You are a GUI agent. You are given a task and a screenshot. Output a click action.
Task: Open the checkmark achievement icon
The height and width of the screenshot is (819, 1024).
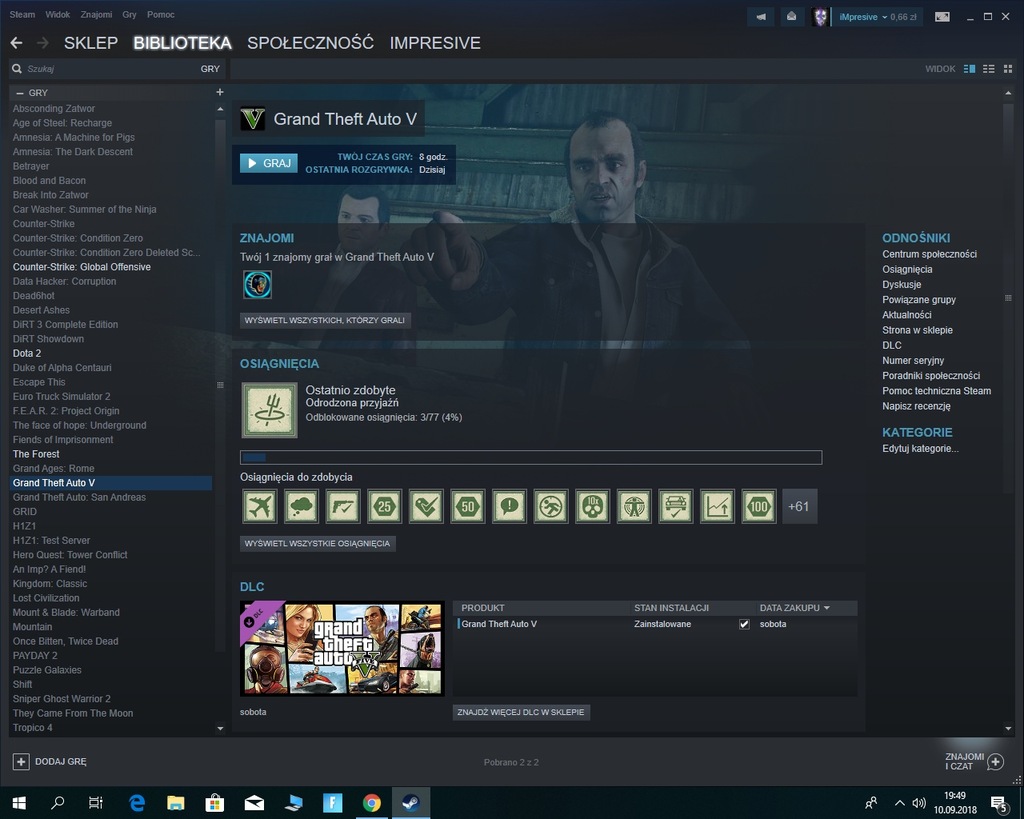point(426,506)
